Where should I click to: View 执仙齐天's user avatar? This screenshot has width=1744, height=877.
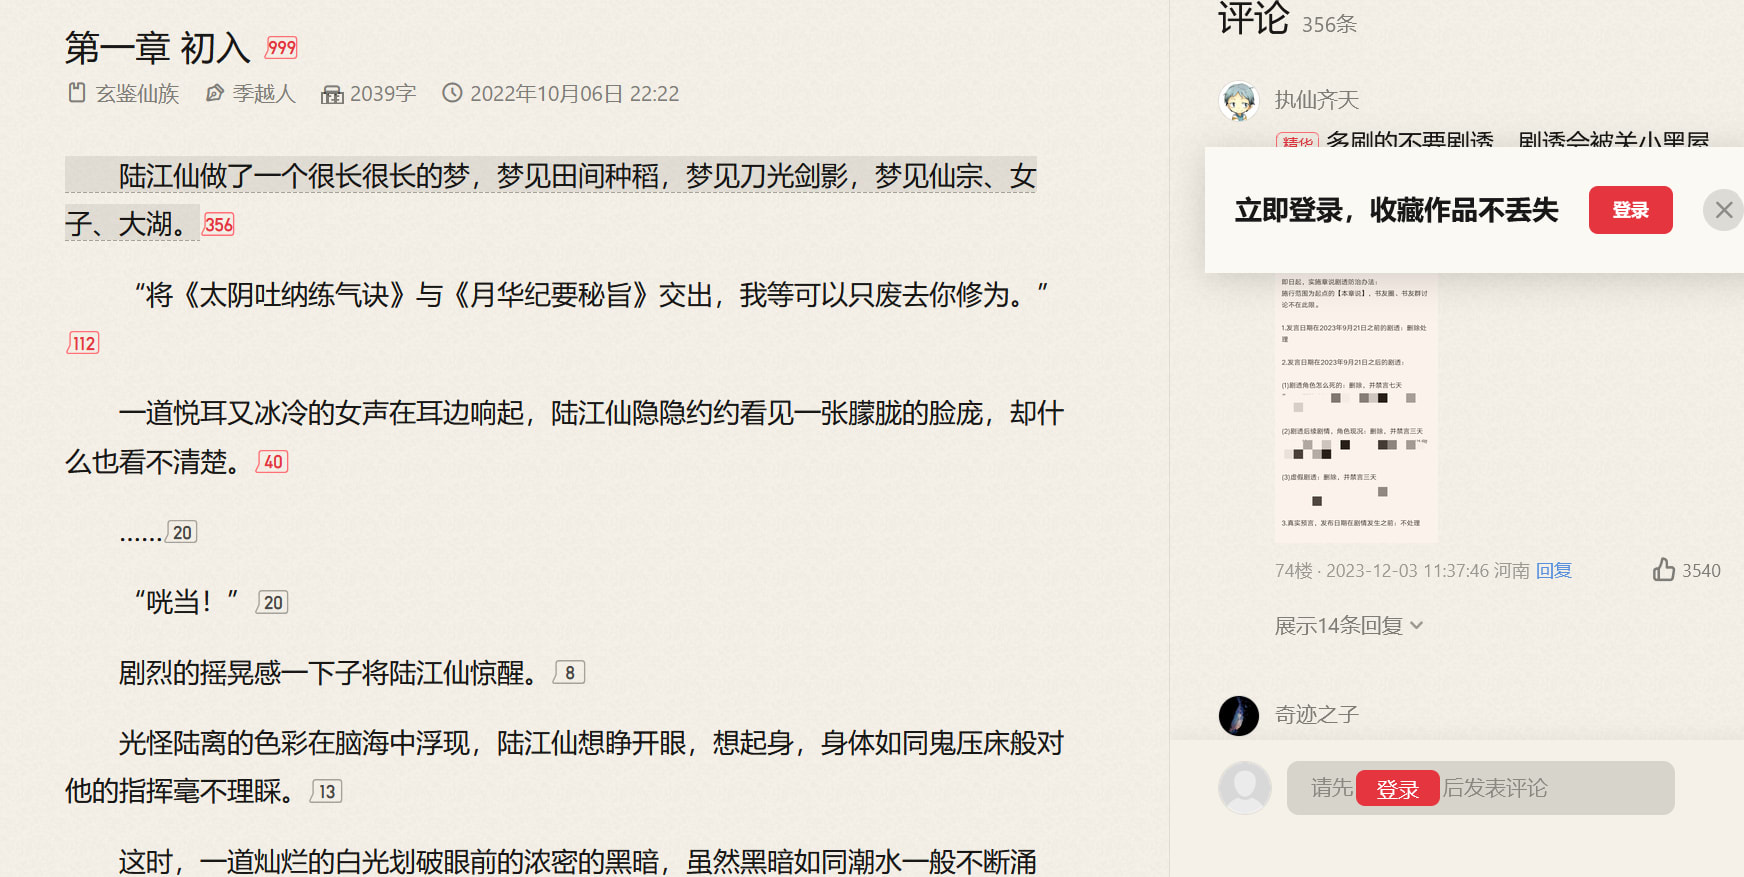pos(1239,101)
